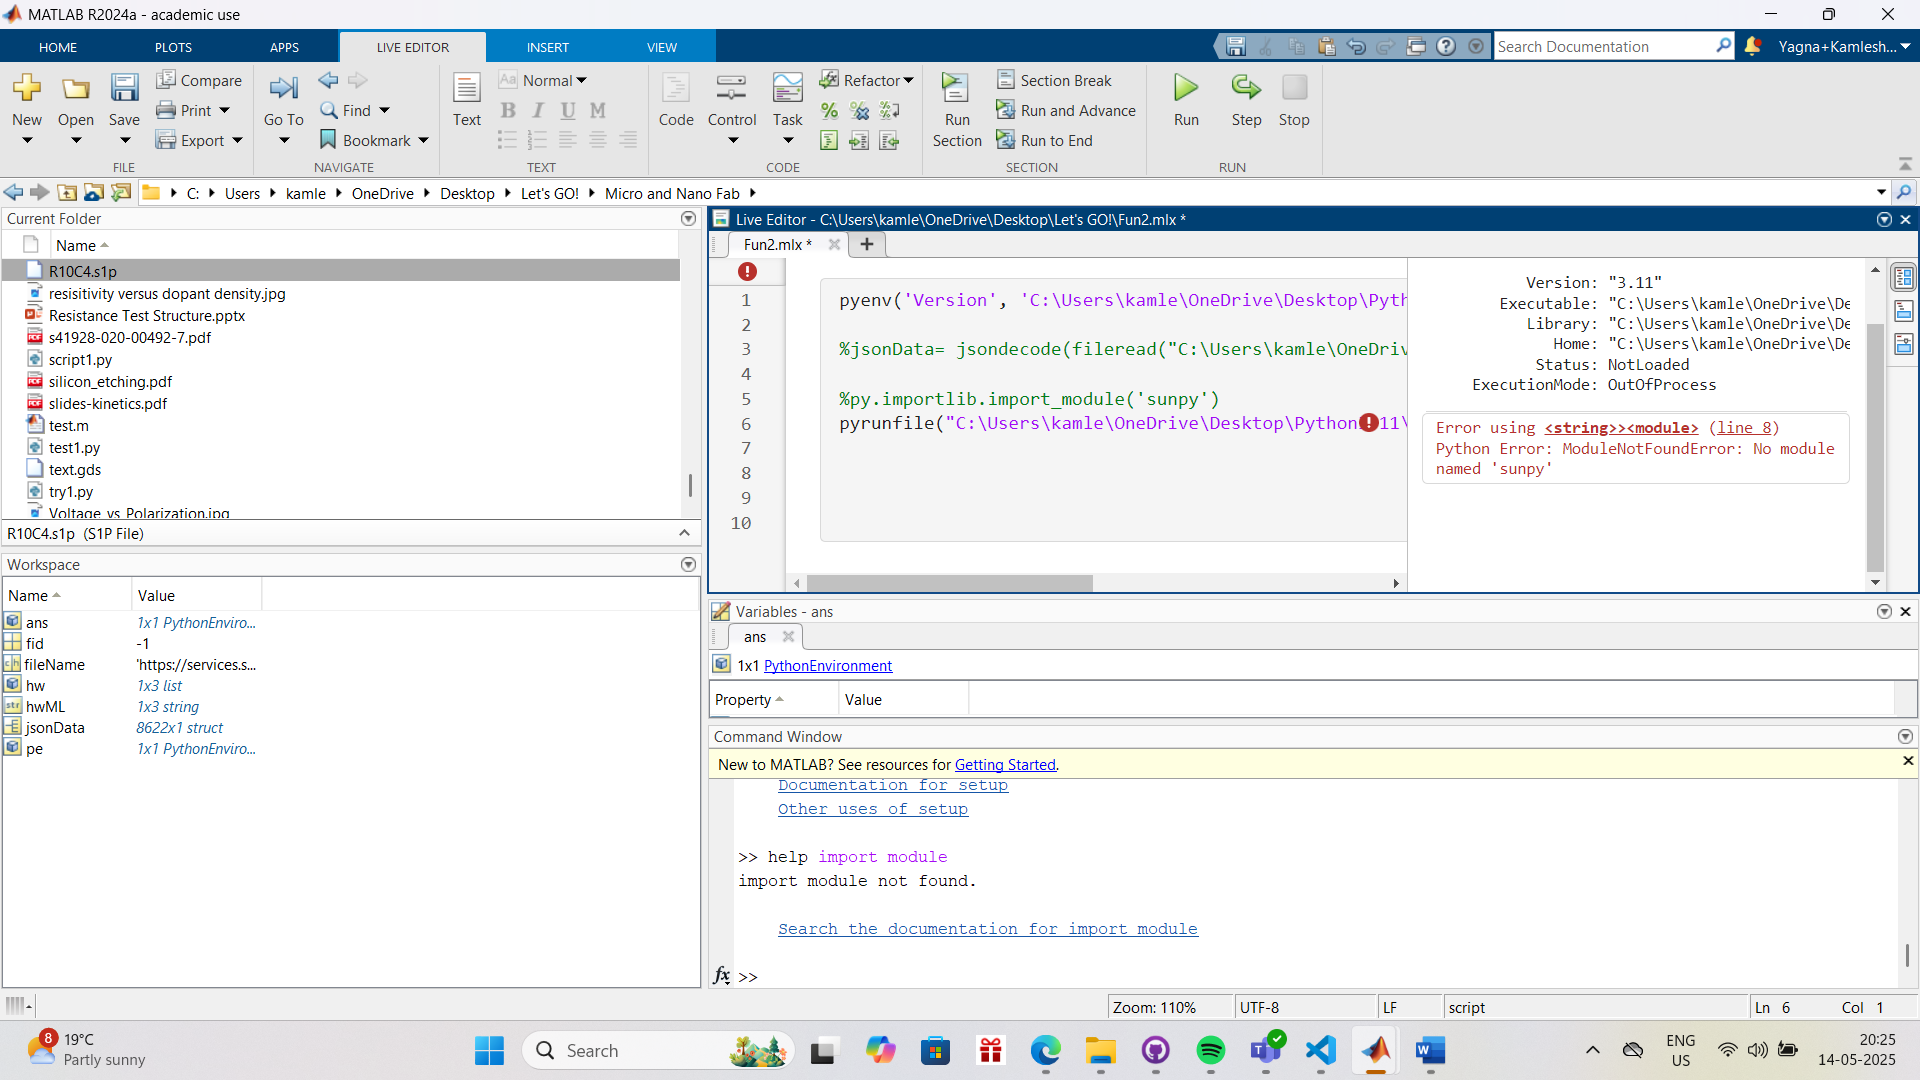Open the INSERT ribbon tab
Screen dimensions: 1920x1080
coord(547,47)
